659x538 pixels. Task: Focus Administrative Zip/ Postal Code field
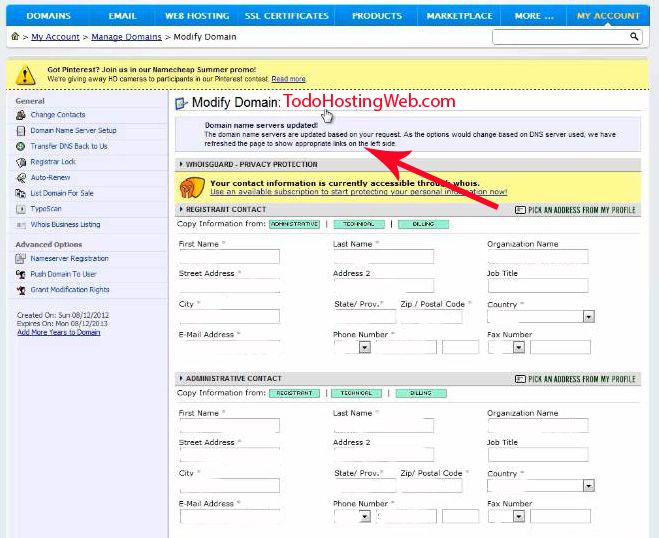click(x=431, y=485)
